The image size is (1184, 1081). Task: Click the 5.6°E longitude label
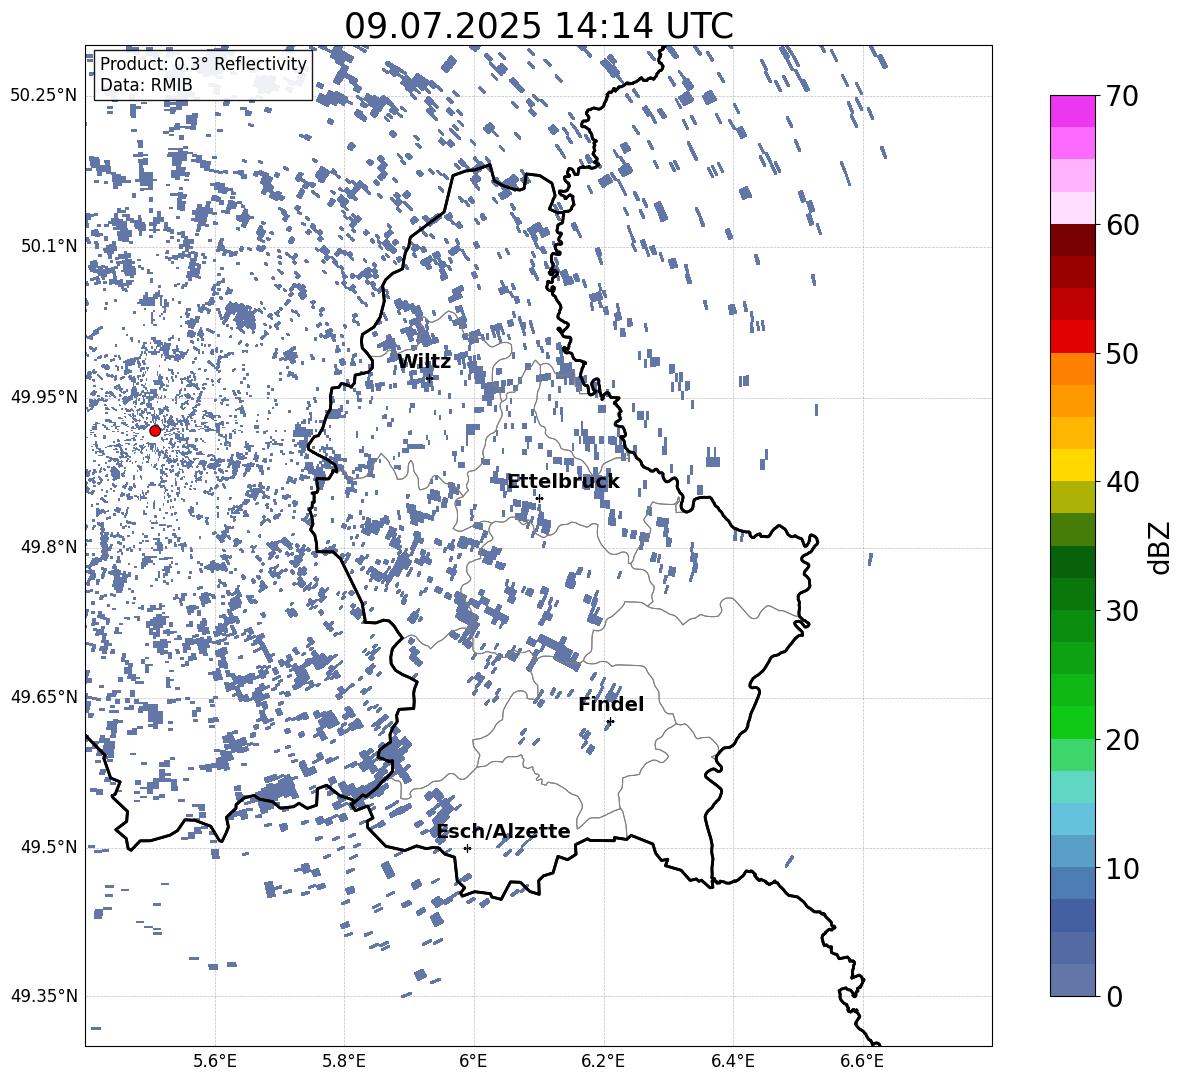coord(215,1061)
